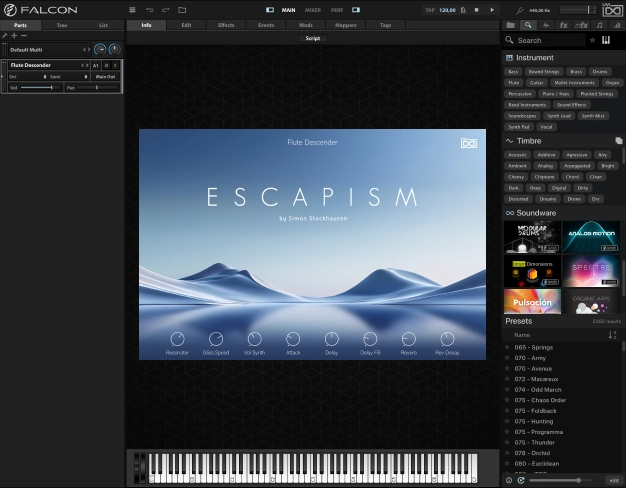Open the Main Out output dropdown

click(x=105, y=76)
